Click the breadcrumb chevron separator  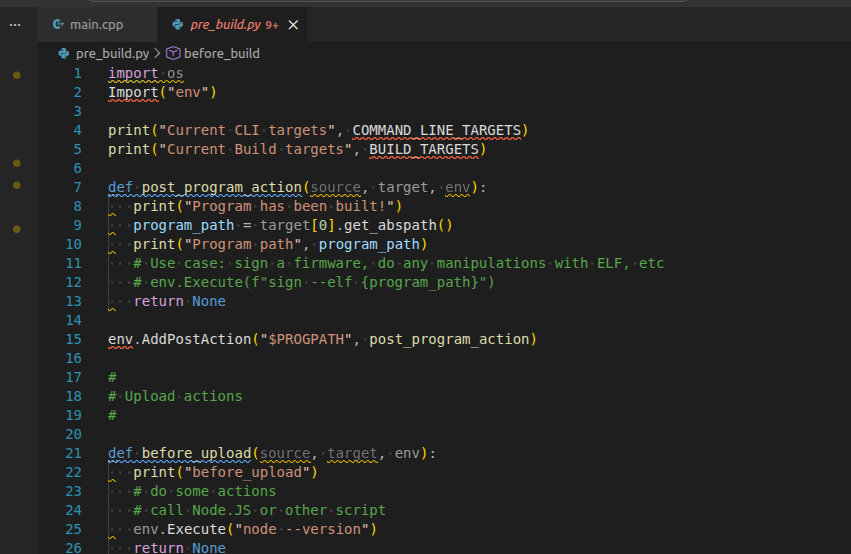(x=157, y=53)
